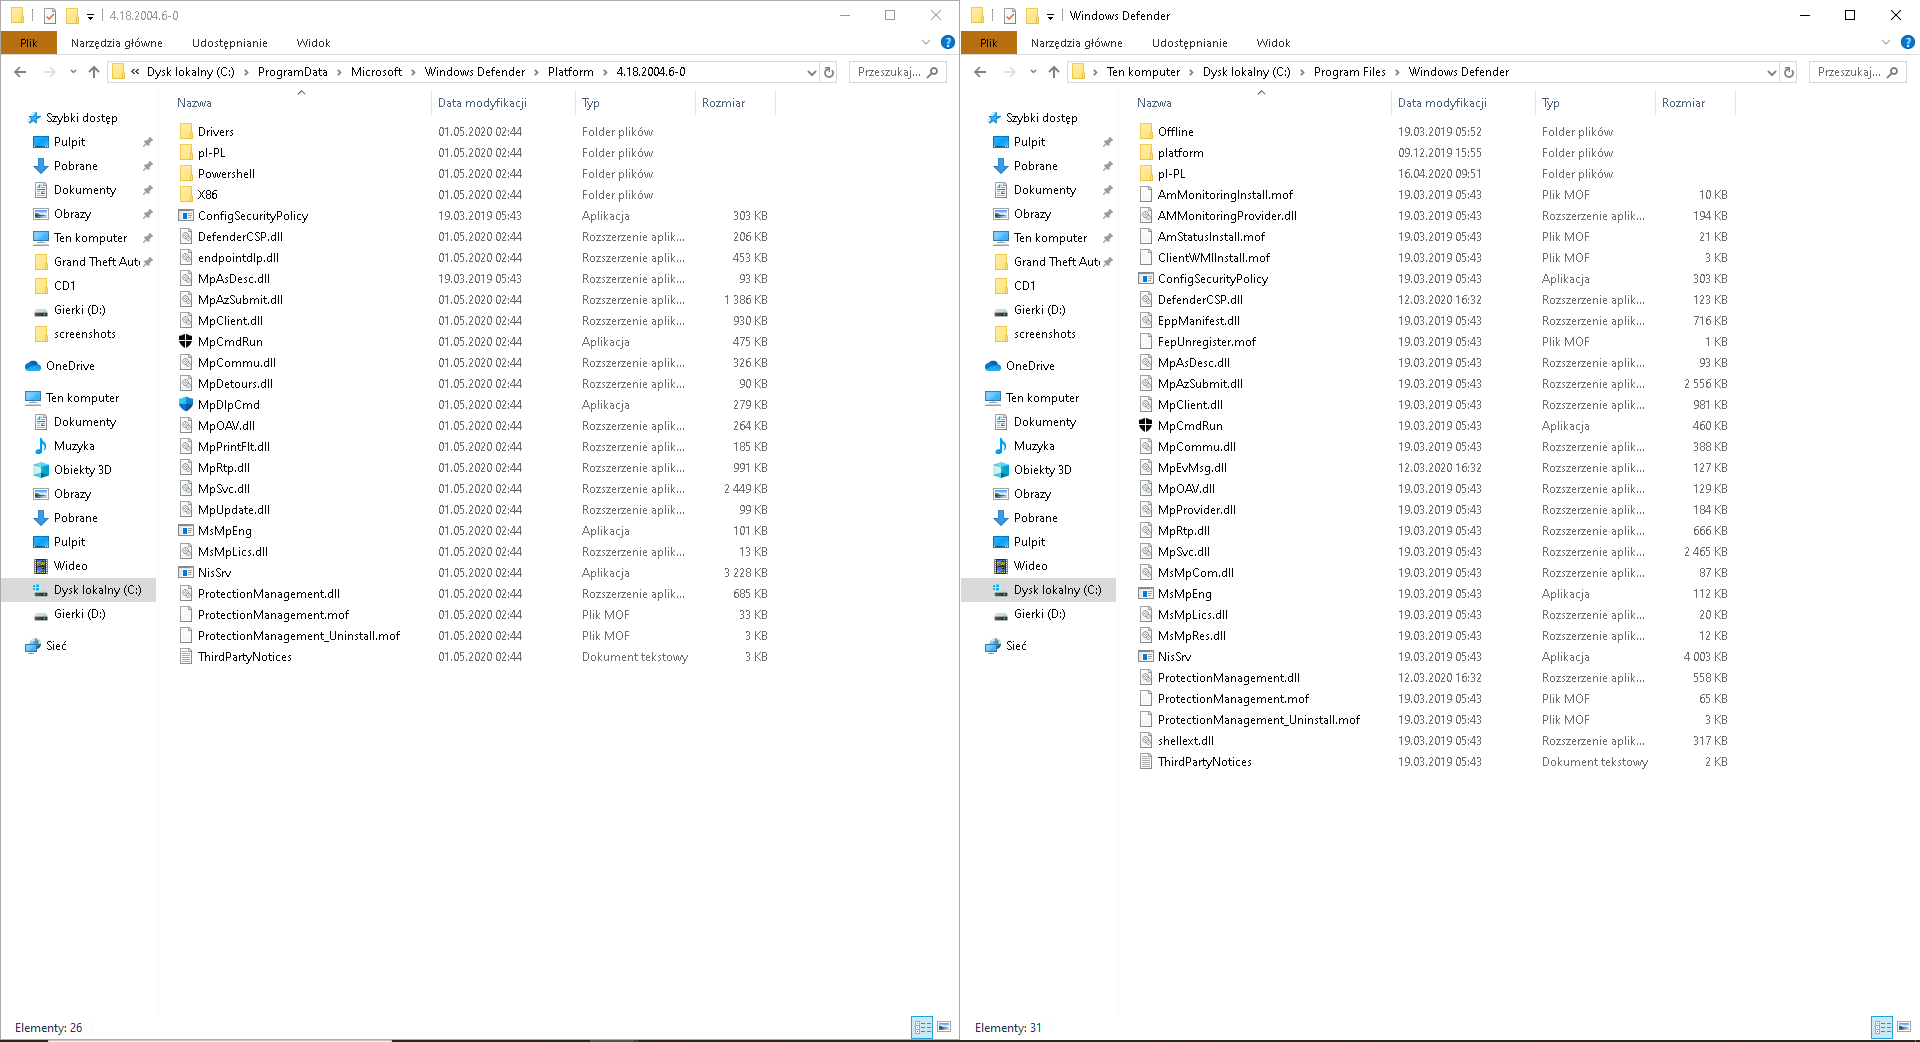Open Widok tab in left window
Viewport: 1920px width, 1042px height.
point(313,43)
